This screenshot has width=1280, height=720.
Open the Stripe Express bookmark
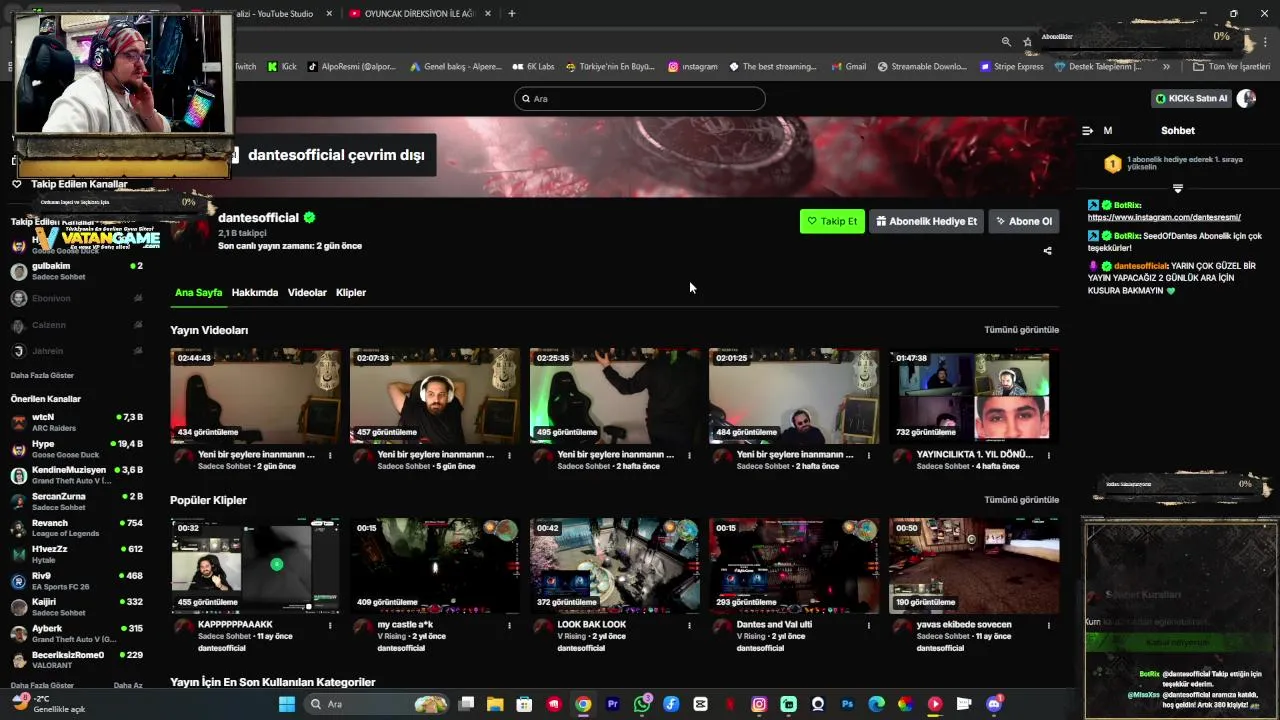pos(1011,67)
